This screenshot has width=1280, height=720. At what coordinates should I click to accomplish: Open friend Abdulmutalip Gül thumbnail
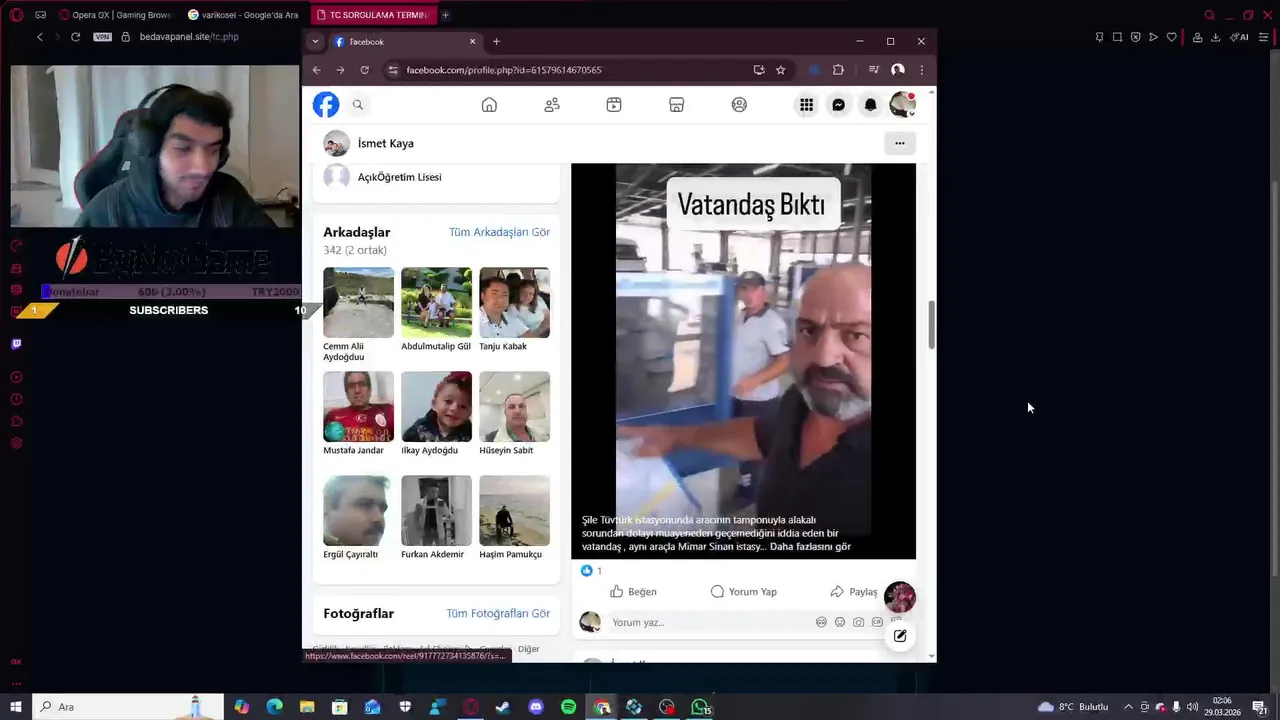point(436,302)
